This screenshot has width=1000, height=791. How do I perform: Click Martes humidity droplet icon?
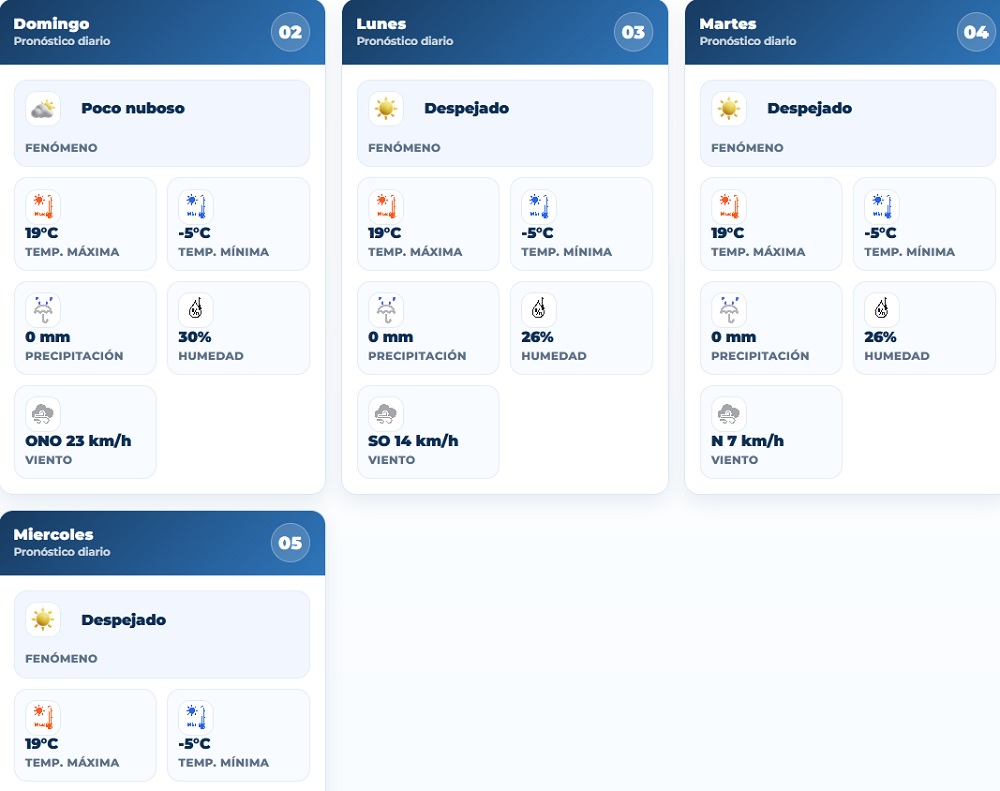882,310
